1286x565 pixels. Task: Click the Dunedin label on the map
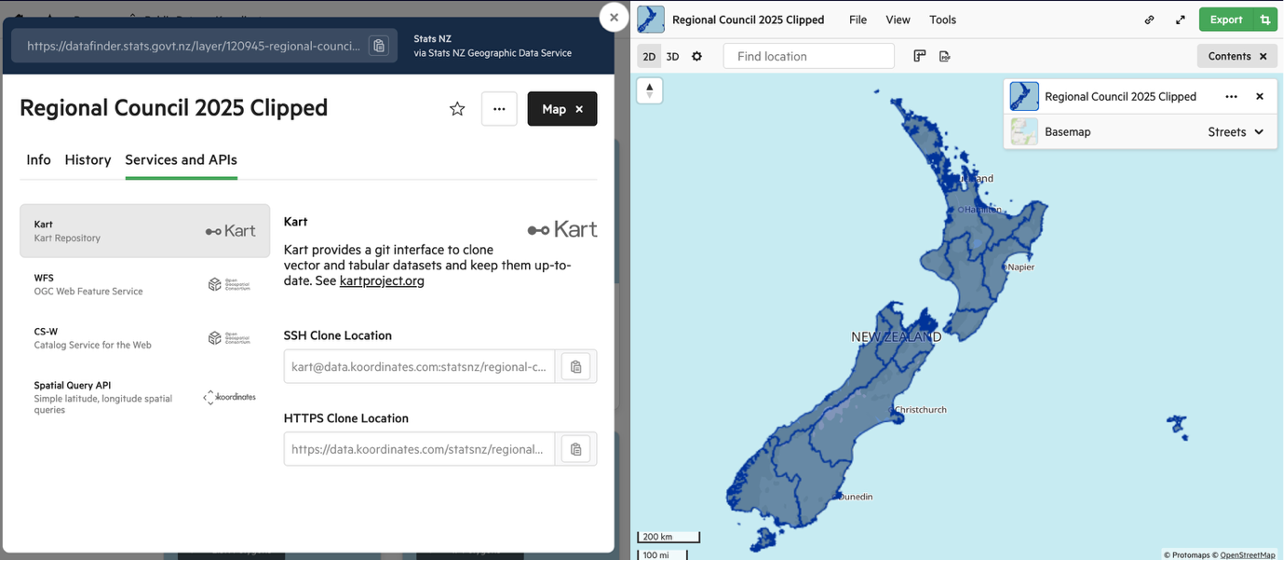pos(855,497)
